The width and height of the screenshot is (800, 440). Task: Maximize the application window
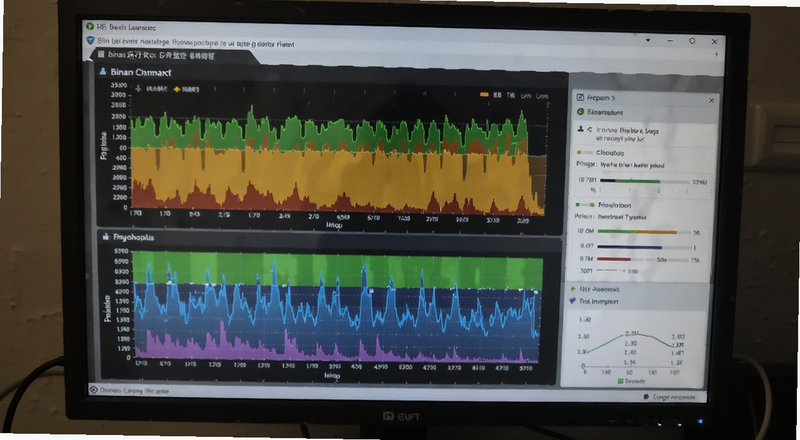(x=692, y=41)
